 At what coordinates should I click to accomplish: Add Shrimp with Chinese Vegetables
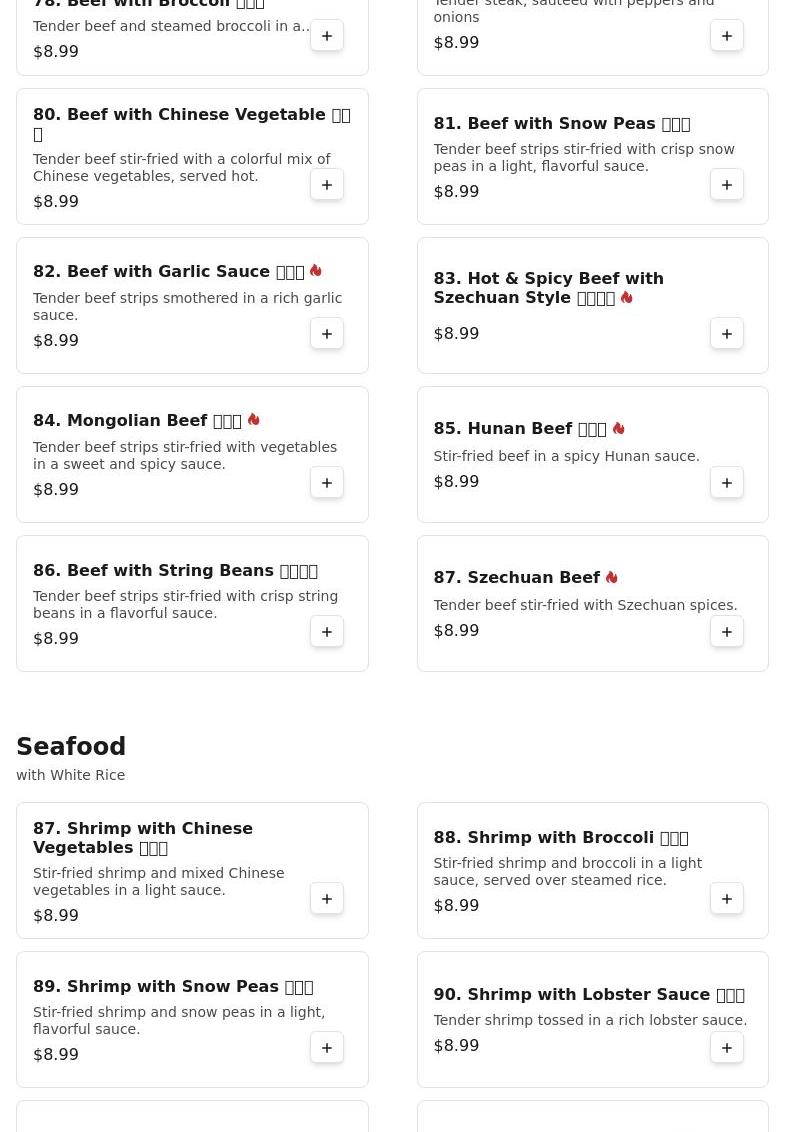tap(327, 899)
